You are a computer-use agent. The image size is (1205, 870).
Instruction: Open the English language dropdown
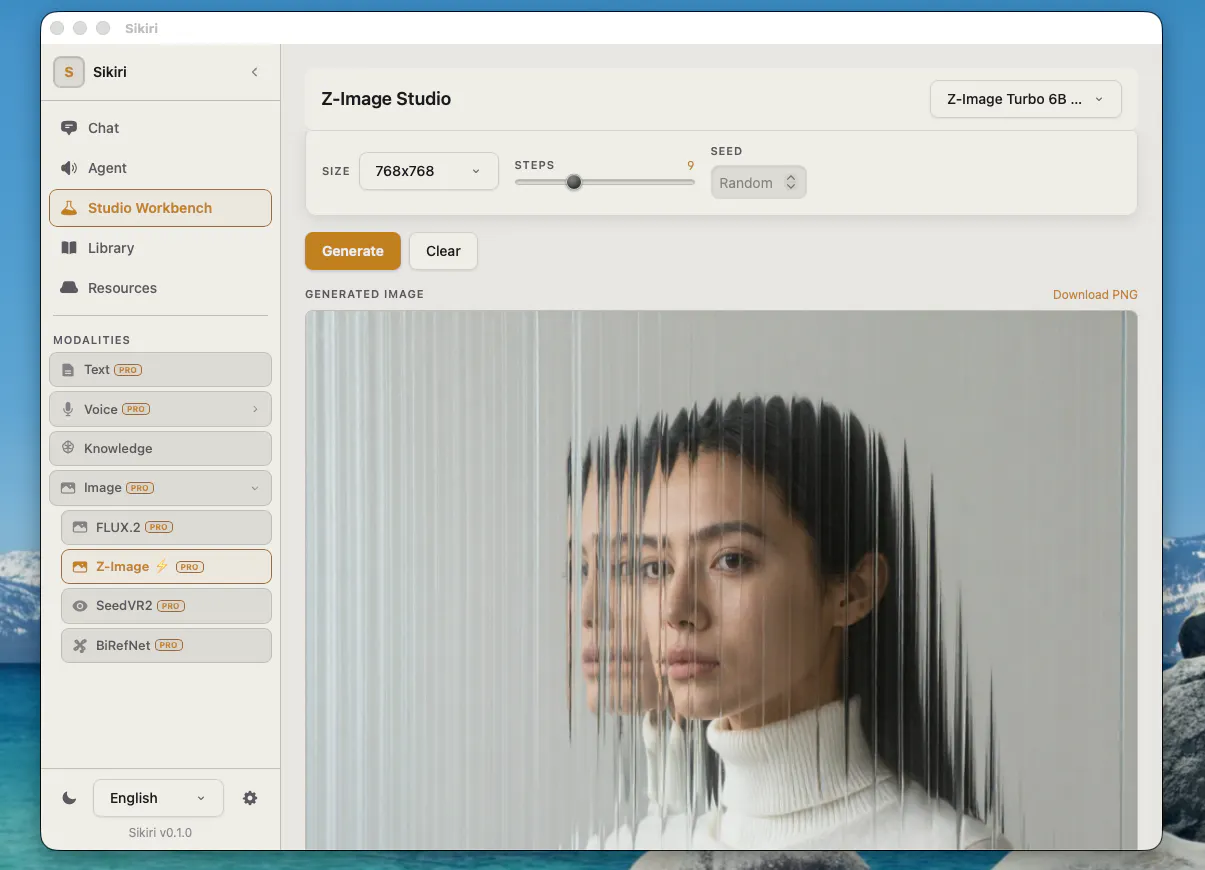click(158, 798)
